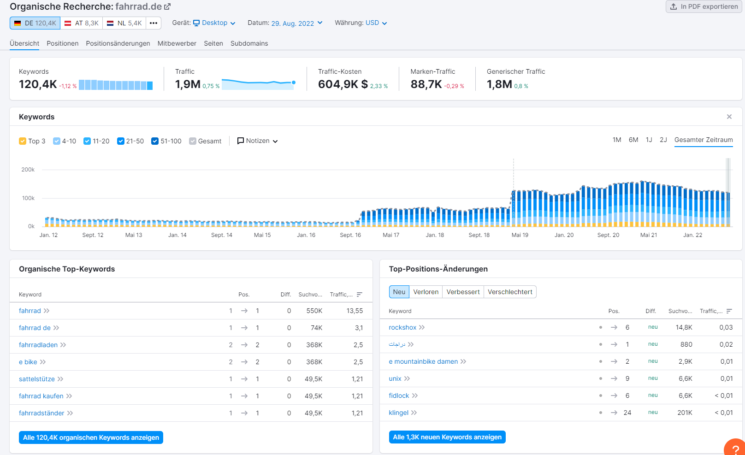Open SERP arrows next to fahrradständer
745x455 pixels.
click(x=70, y=413)
